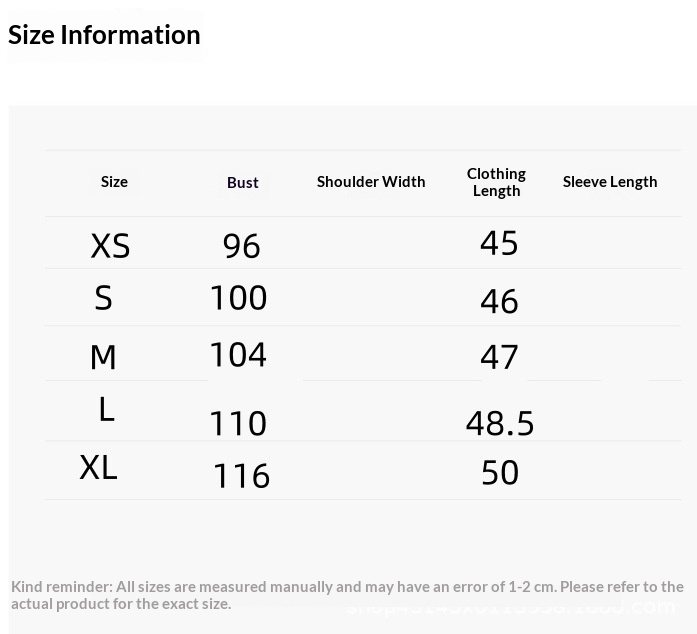This screenshot has height=634, width=697.
Task: Click the bust value 110
Action: pyautogui.click(x=238, y=423)
